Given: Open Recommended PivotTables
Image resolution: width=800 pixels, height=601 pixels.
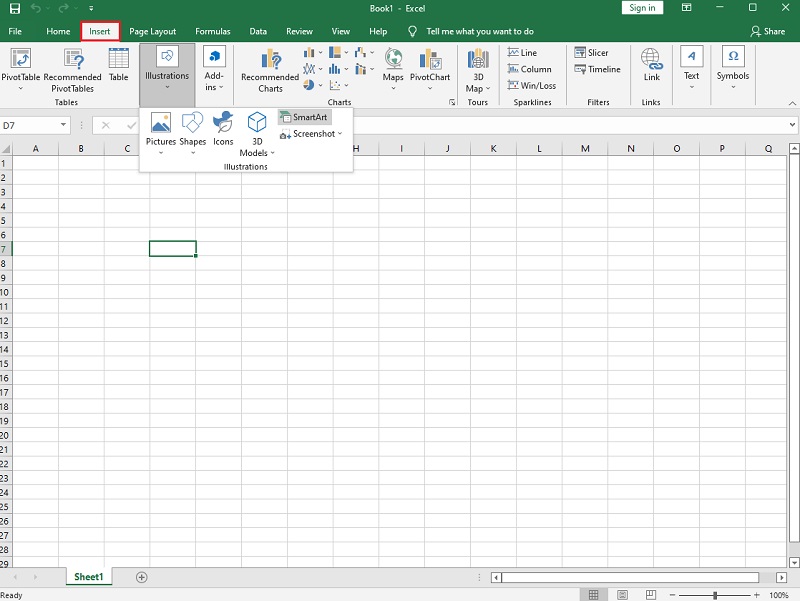Looking at the screenshot, I should tap(72, 69).
